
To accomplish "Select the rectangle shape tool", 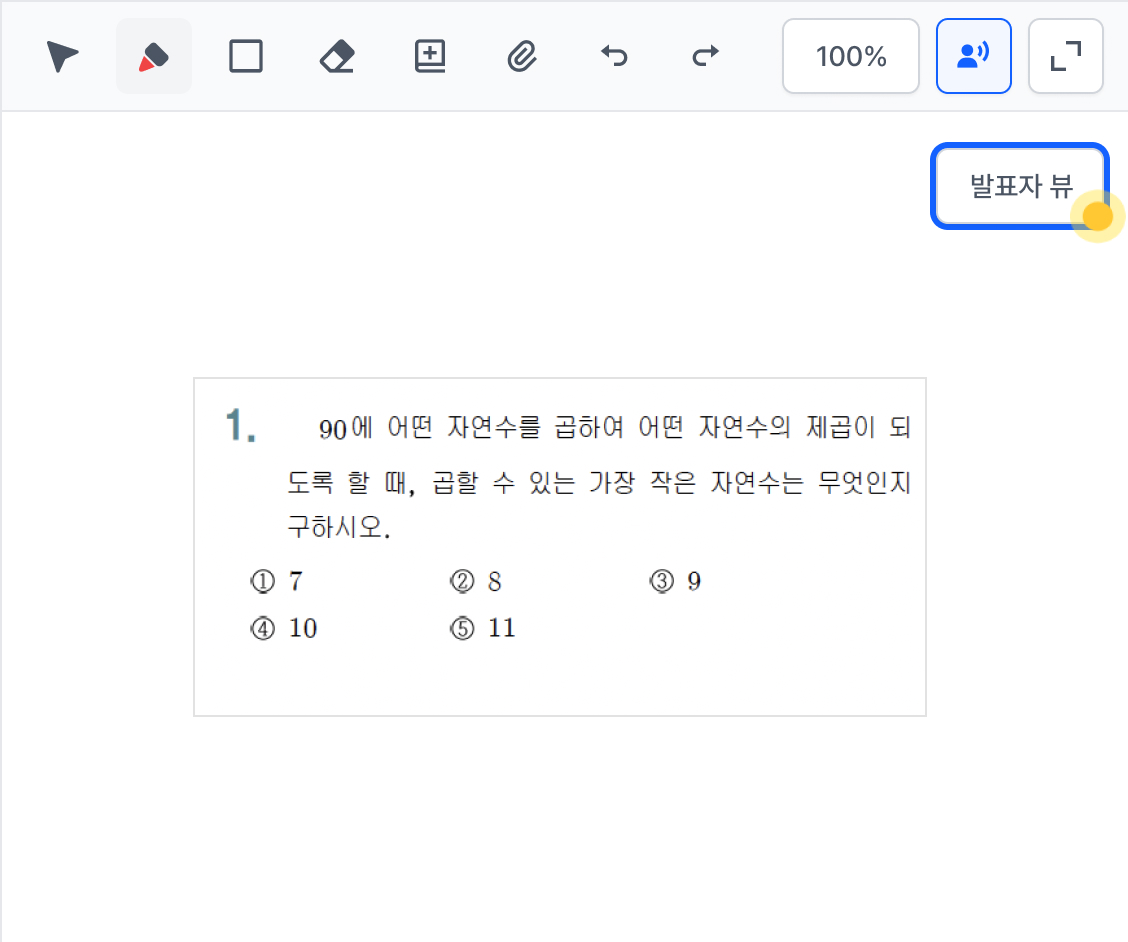I will click(246, 56).
